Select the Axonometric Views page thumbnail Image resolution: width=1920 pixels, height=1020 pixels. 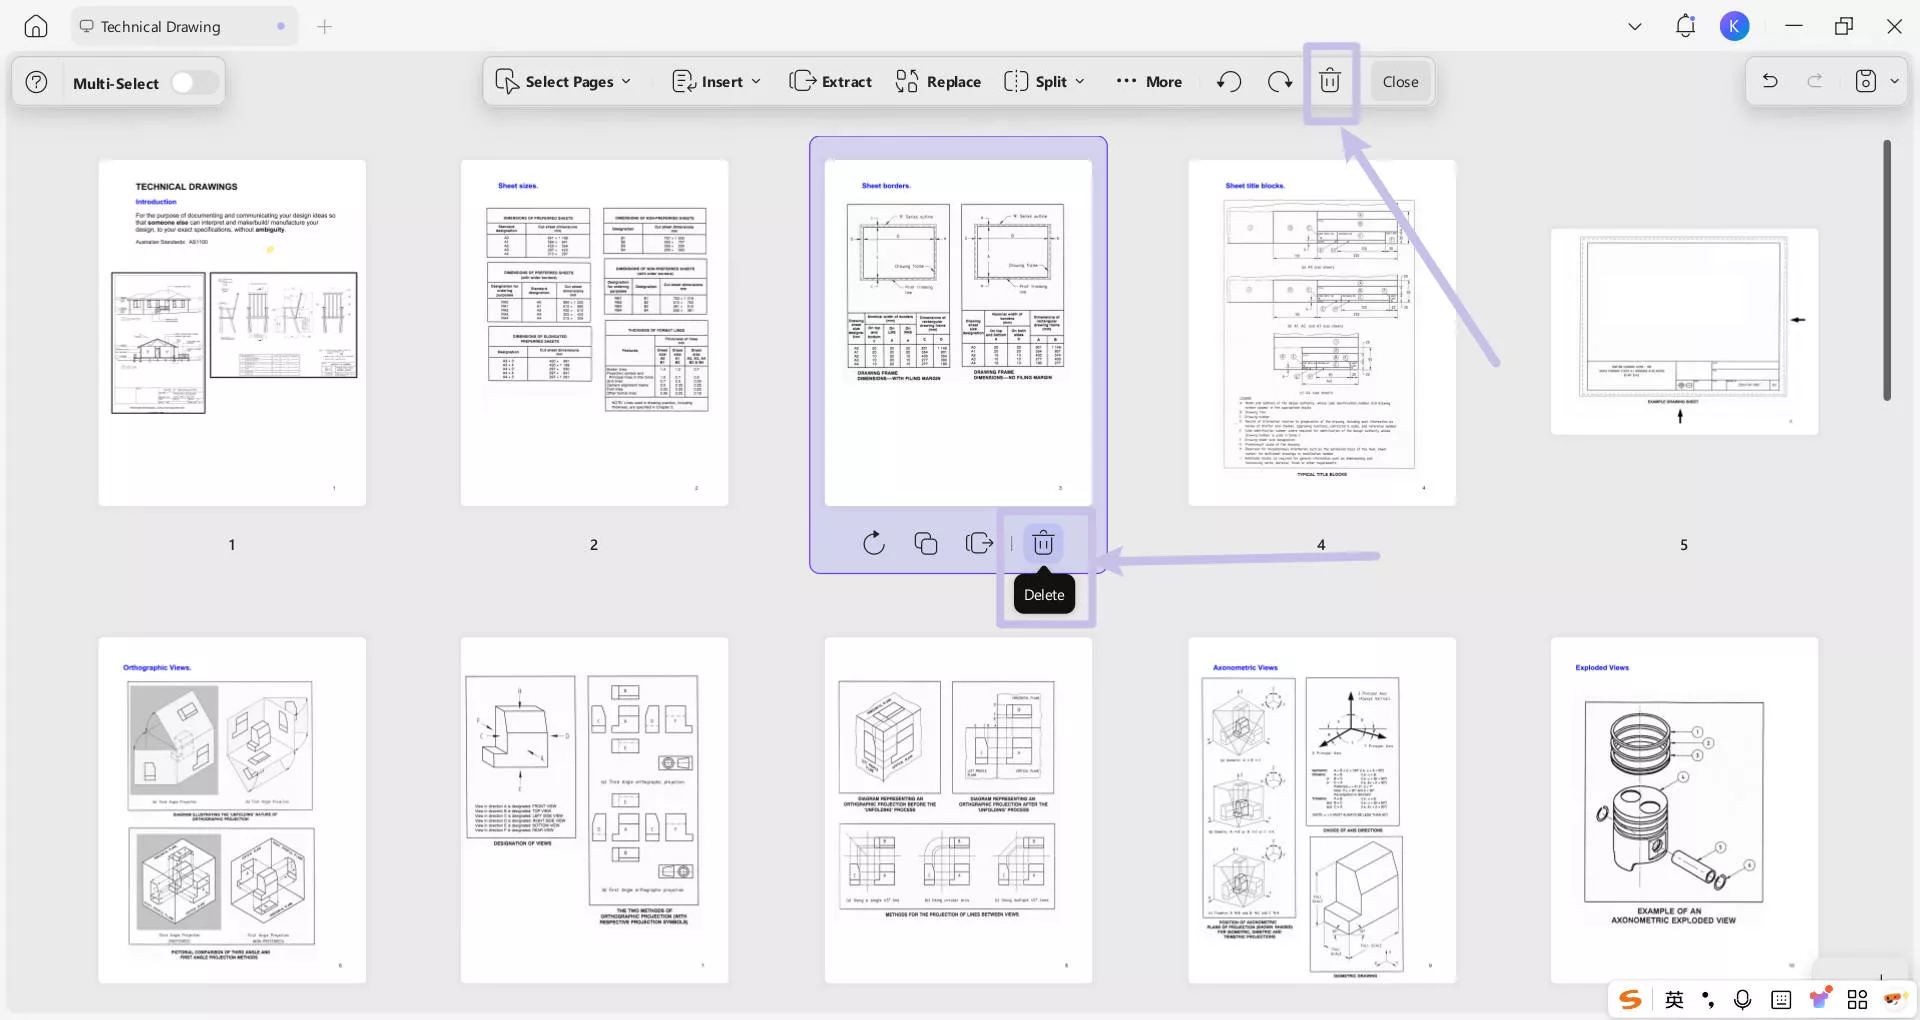(x=1322, y=810)
